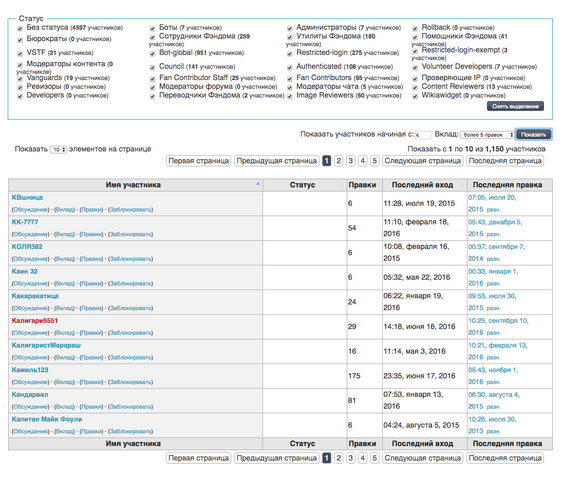Screen dimensions: 562x479
Task: Uncheck the Без статуса checkbox
Action: click(20, 28)
